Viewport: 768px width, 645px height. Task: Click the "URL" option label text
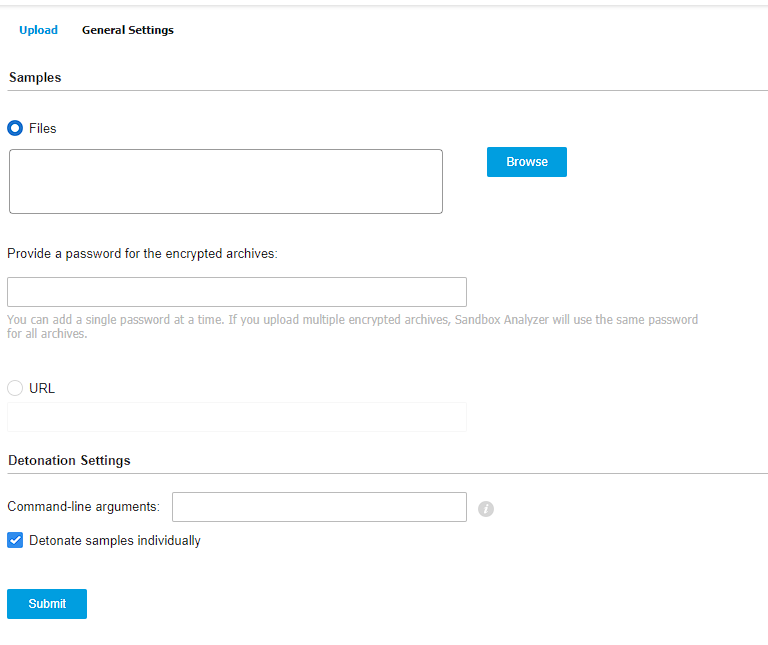[x=42, y=388]
